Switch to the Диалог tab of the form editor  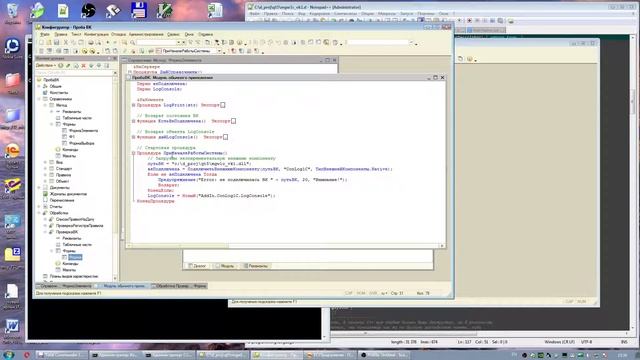[197, 266]
